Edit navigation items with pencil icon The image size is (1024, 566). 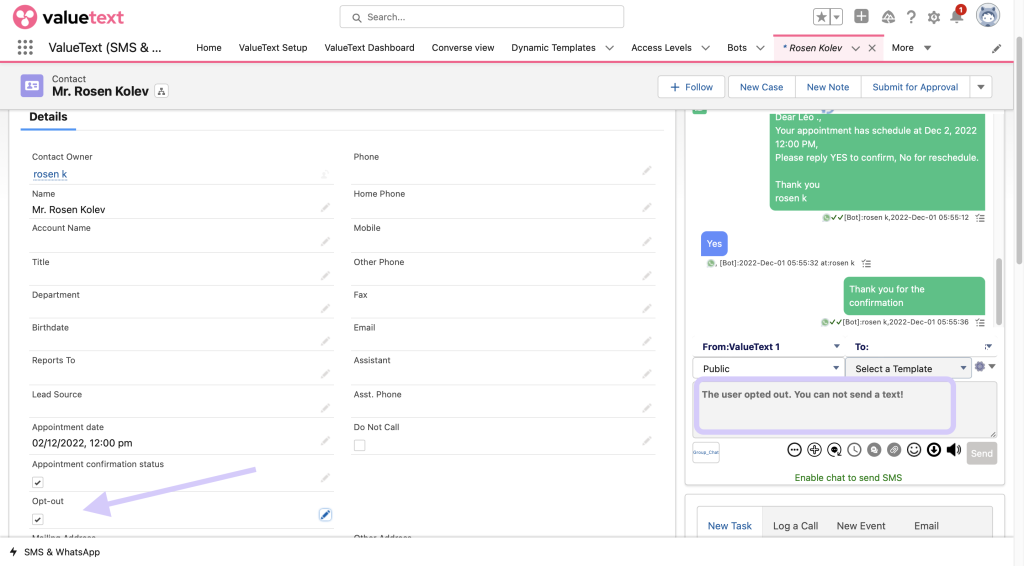pyautogui.click(x=997, y=48)
